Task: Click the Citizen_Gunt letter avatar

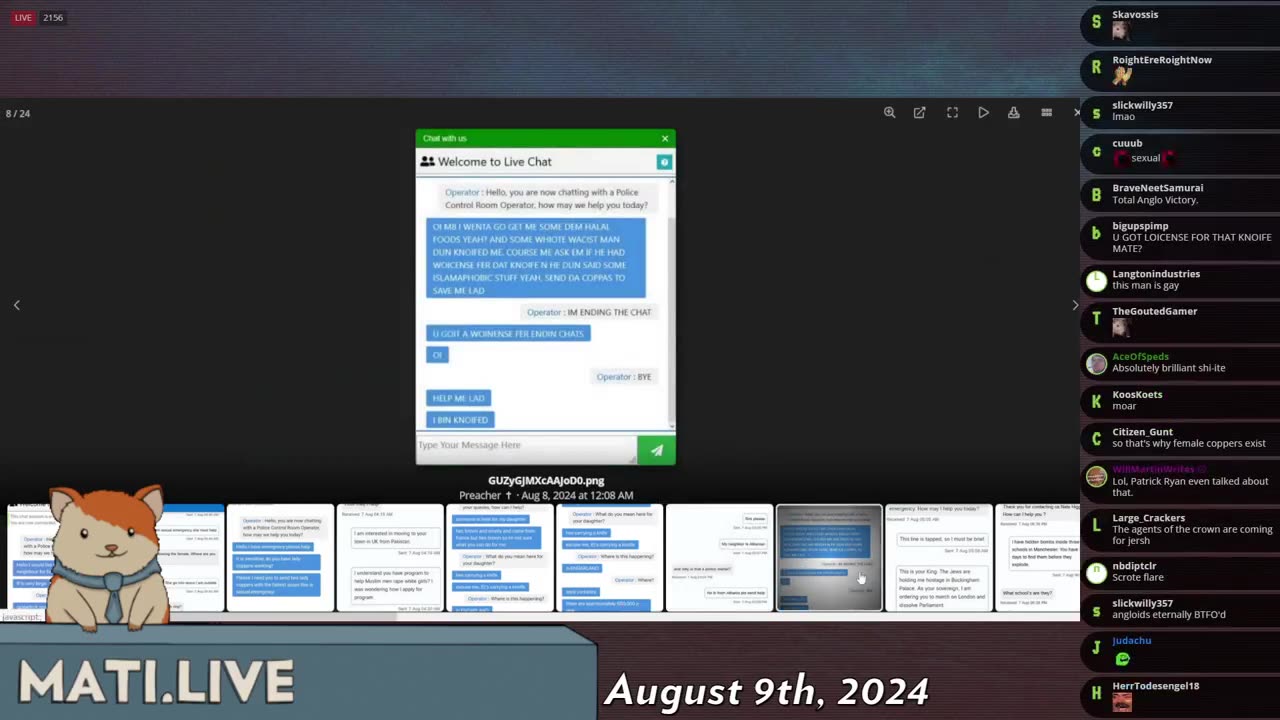Action: click(1096, 439)
